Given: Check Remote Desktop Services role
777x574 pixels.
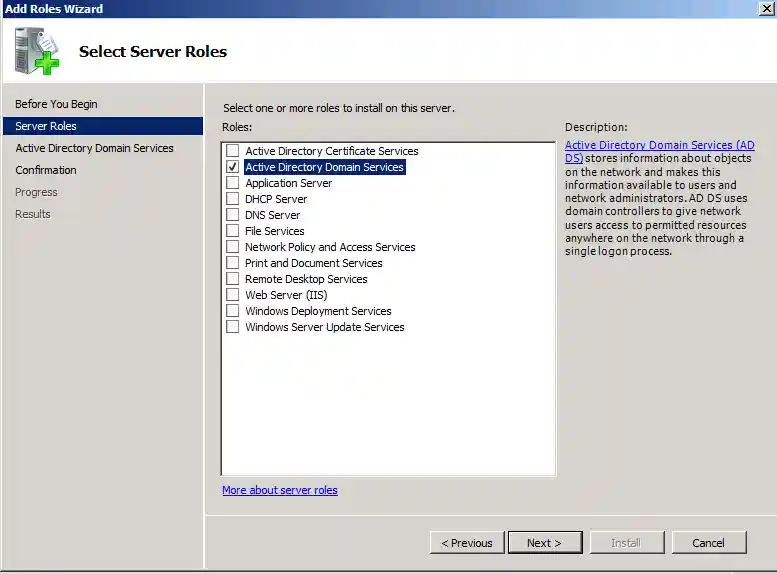Looking at the screenshot, I should point(232,279).
